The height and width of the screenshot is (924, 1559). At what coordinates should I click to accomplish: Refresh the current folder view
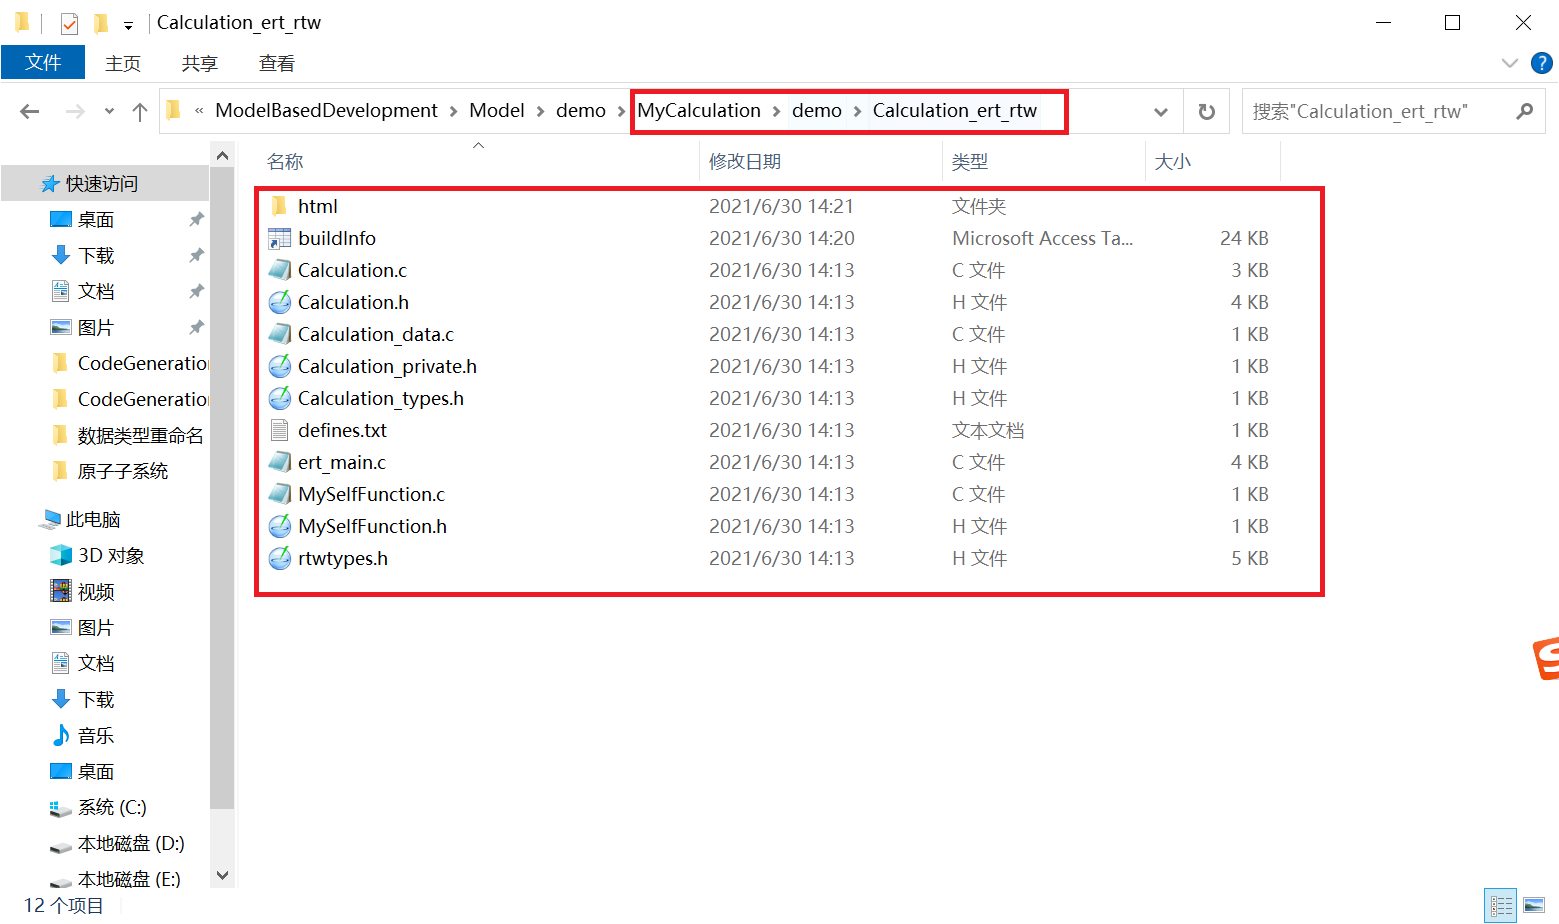1207,111
